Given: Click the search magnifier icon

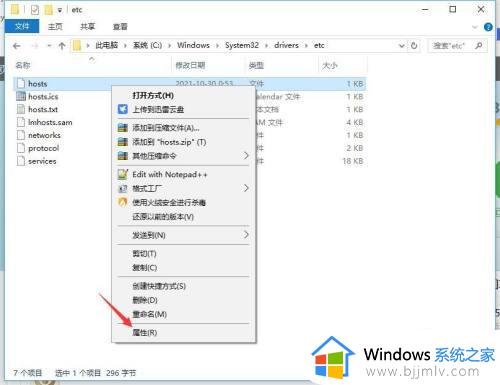Looking at the screenshot, I should tap(479, 46).
